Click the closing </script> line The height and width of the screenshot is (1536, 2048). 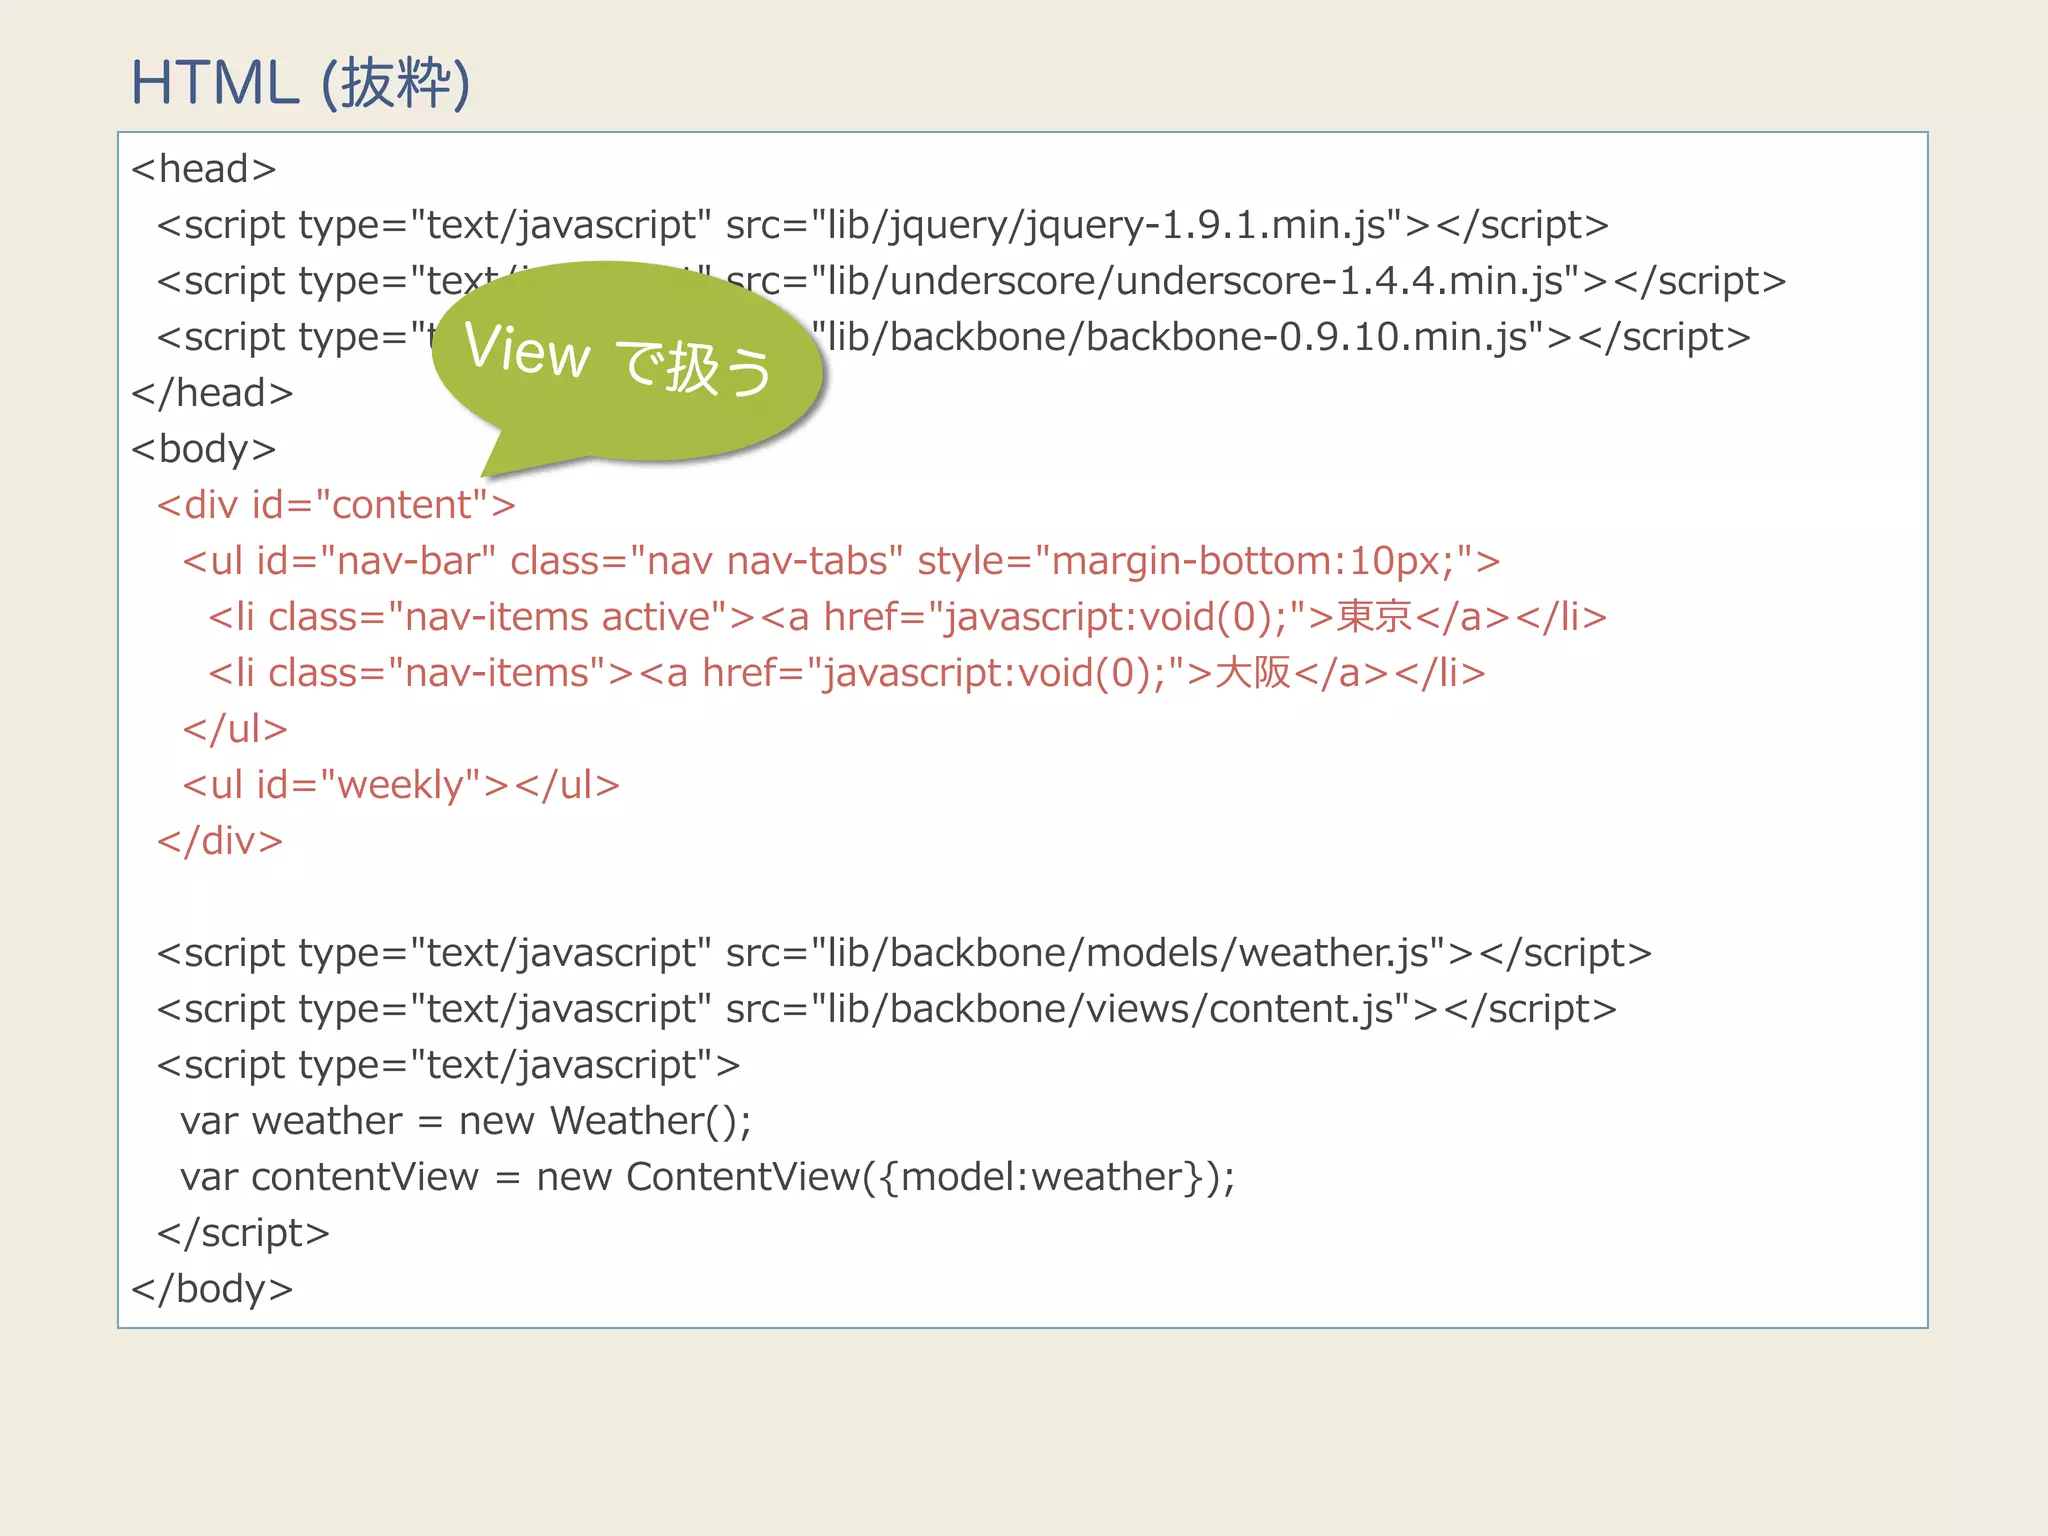coord(243,1233)
